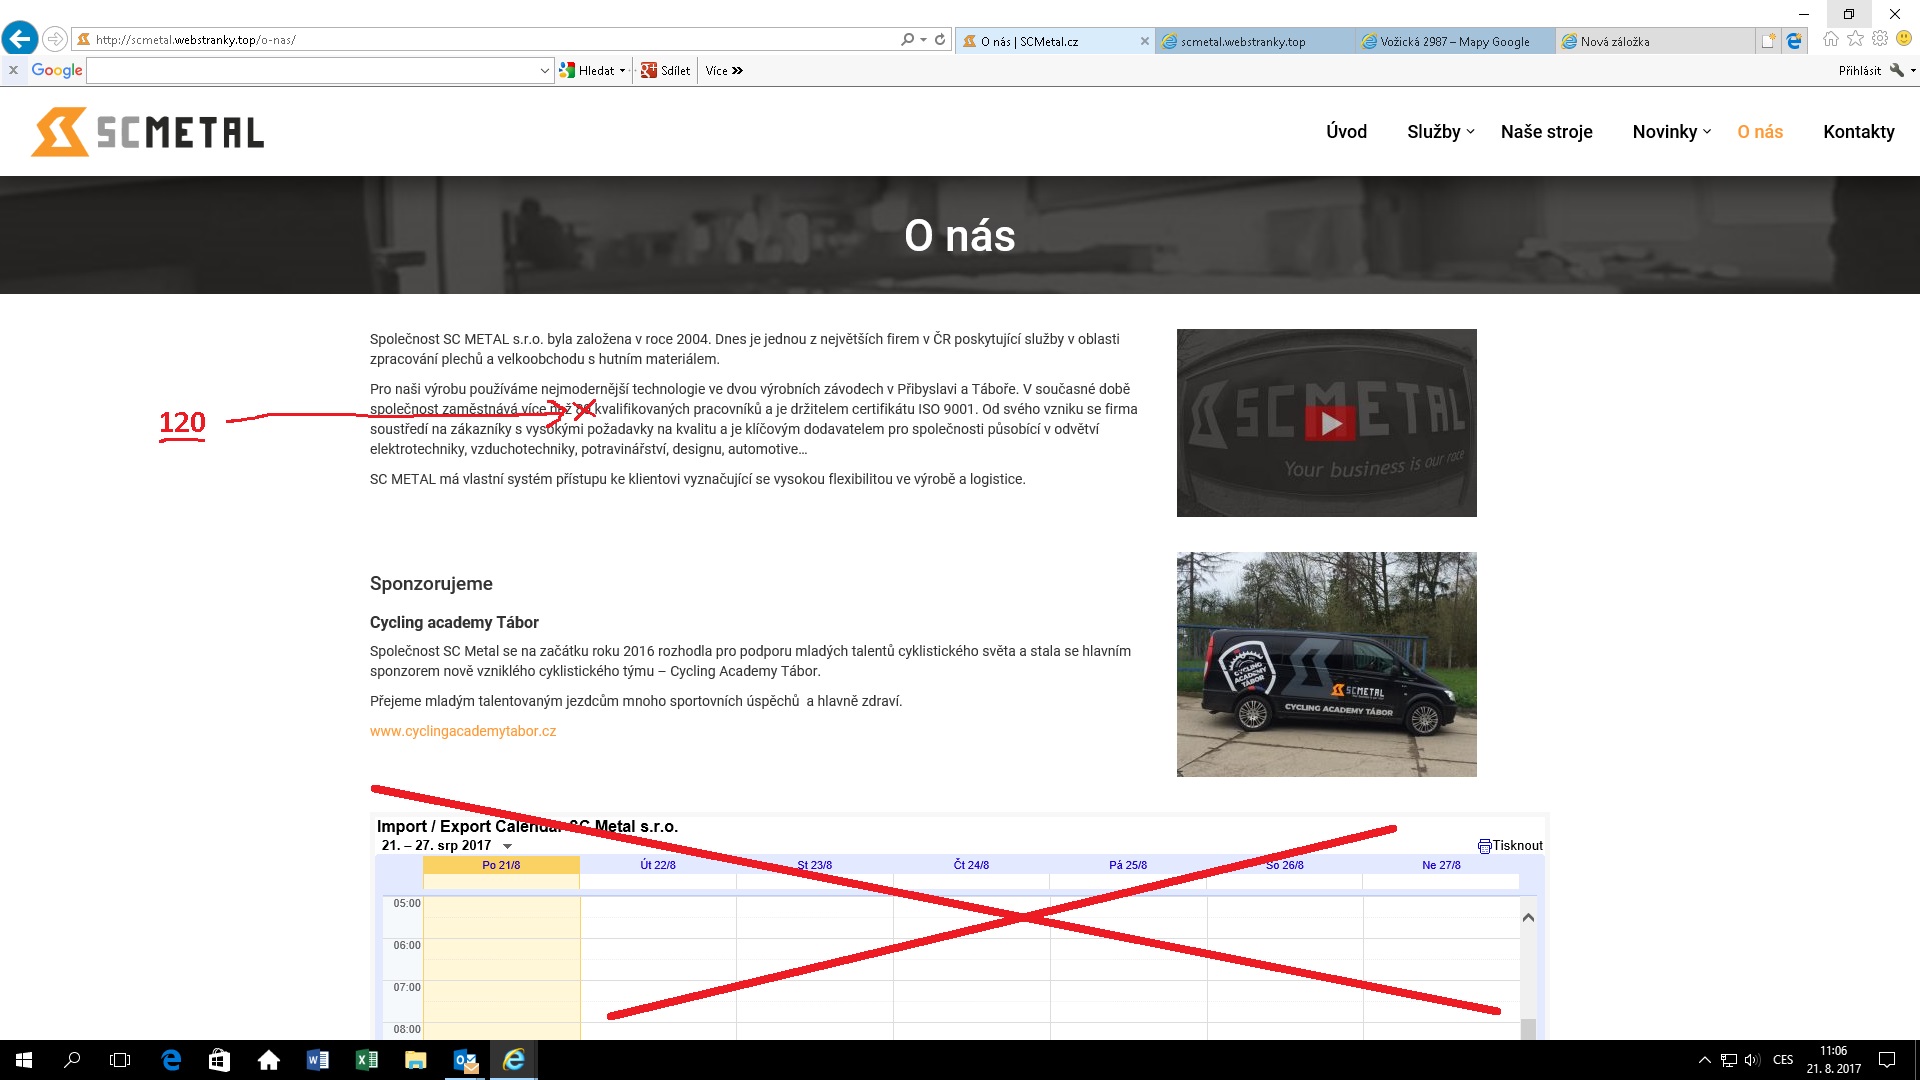
Task: Switch to scmetal.webstranky.top tab
Action: 1255,41
